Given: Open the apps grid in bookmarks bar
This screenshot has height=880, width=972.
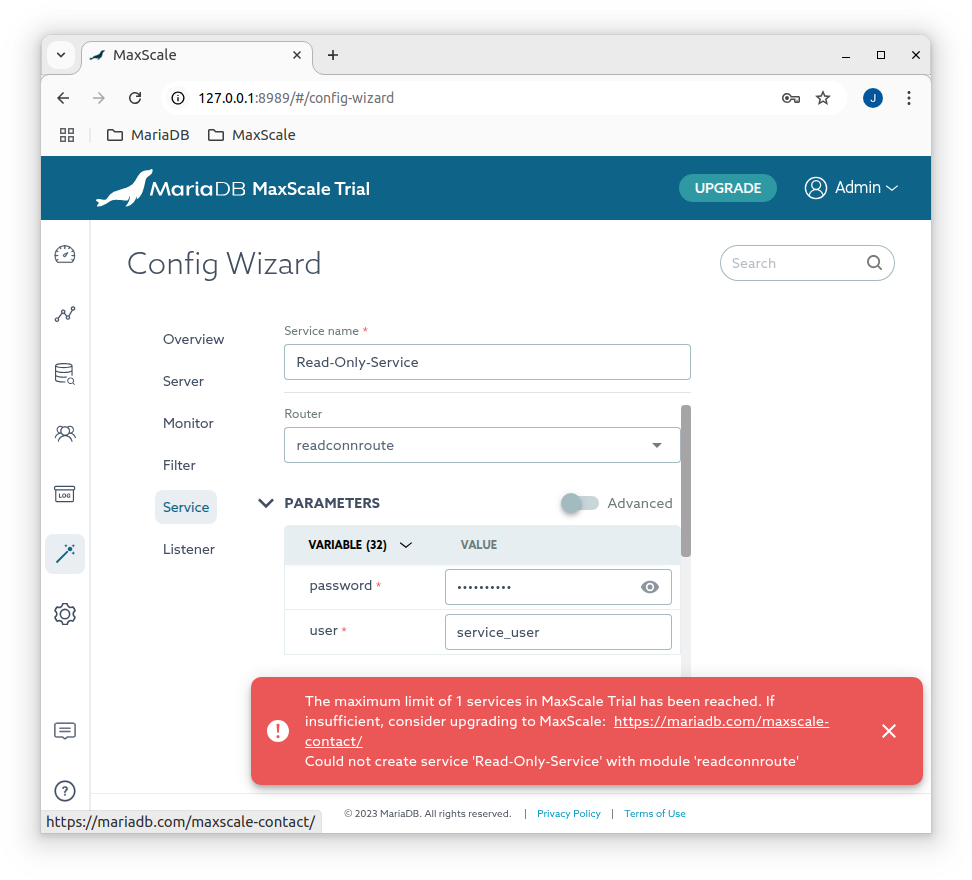Looking at the screenshot, I should pyautogui.click(x=67, y=135).
